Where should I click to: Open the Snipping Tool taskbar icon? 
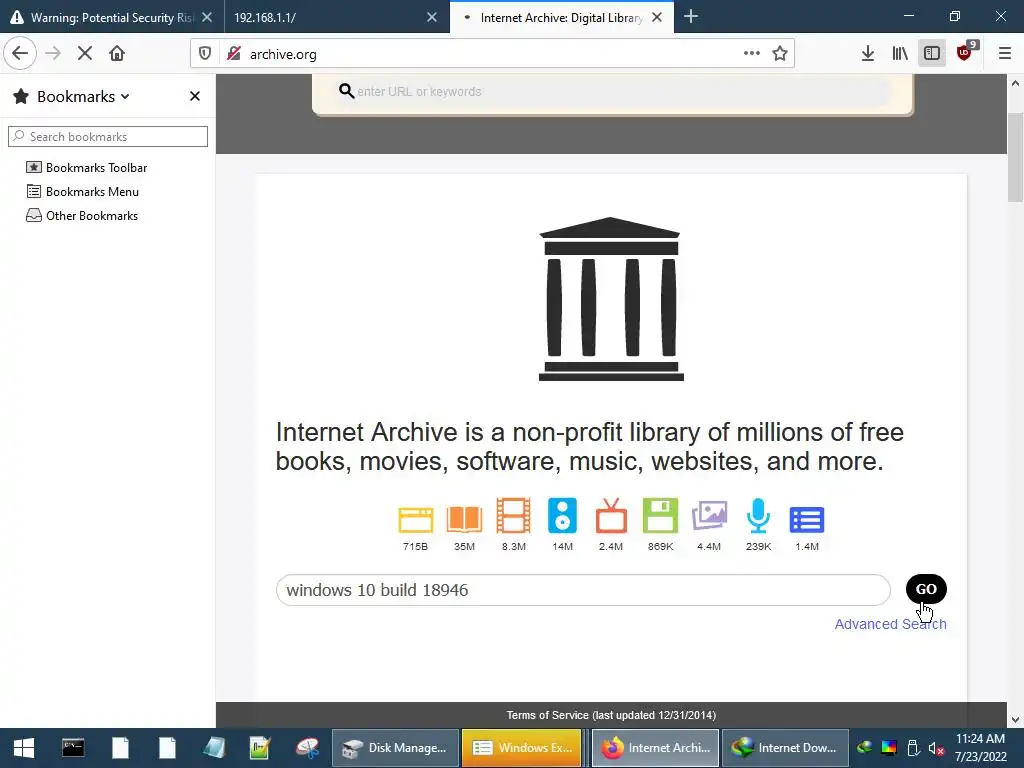pyautogui.click(x=308, y=748)
